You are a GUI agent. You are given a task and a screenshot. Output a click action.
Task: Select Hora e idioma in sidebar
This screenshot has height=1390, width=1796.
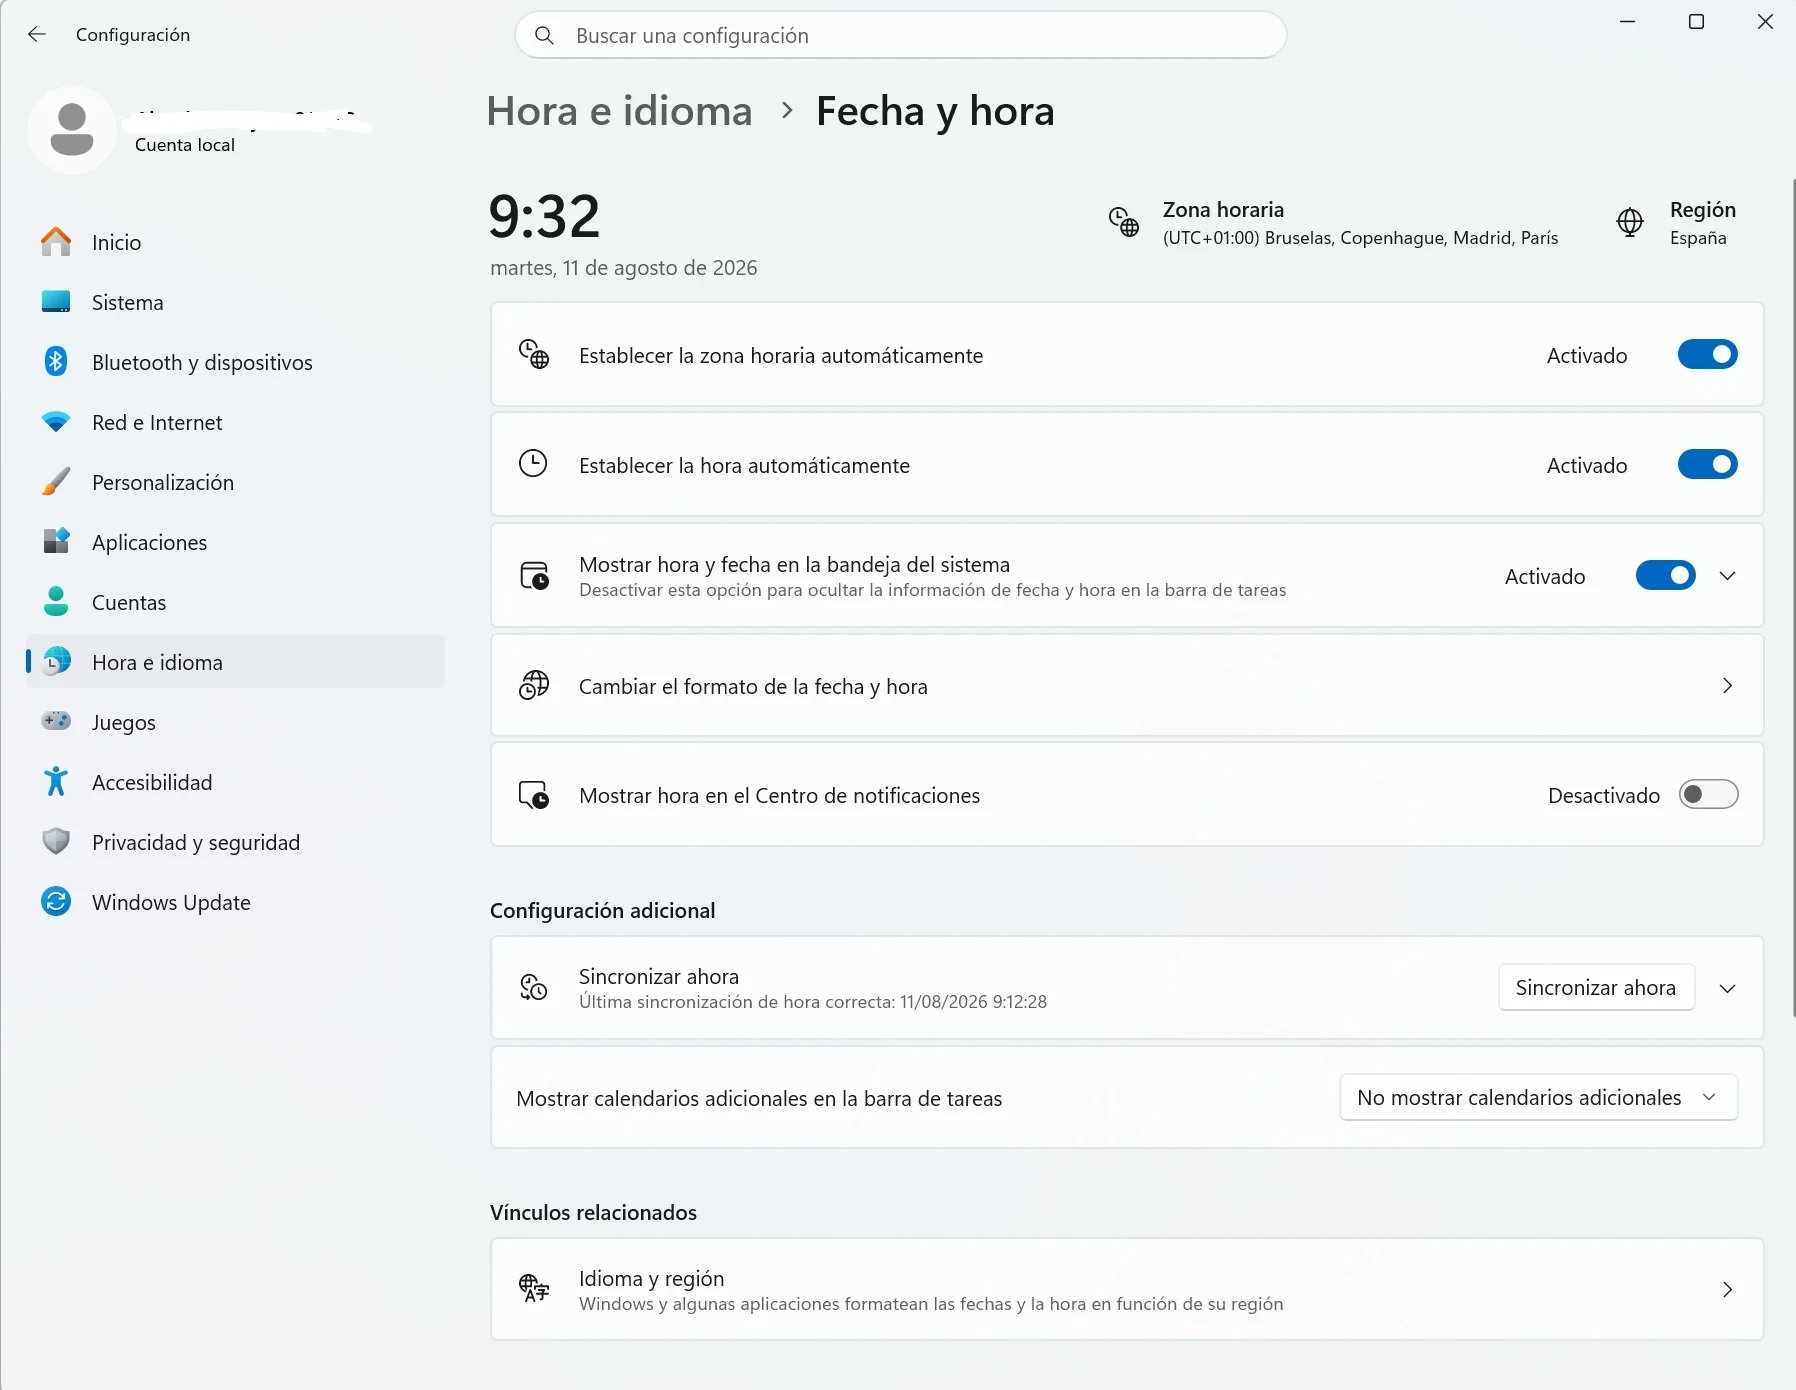tap(235, 662)
